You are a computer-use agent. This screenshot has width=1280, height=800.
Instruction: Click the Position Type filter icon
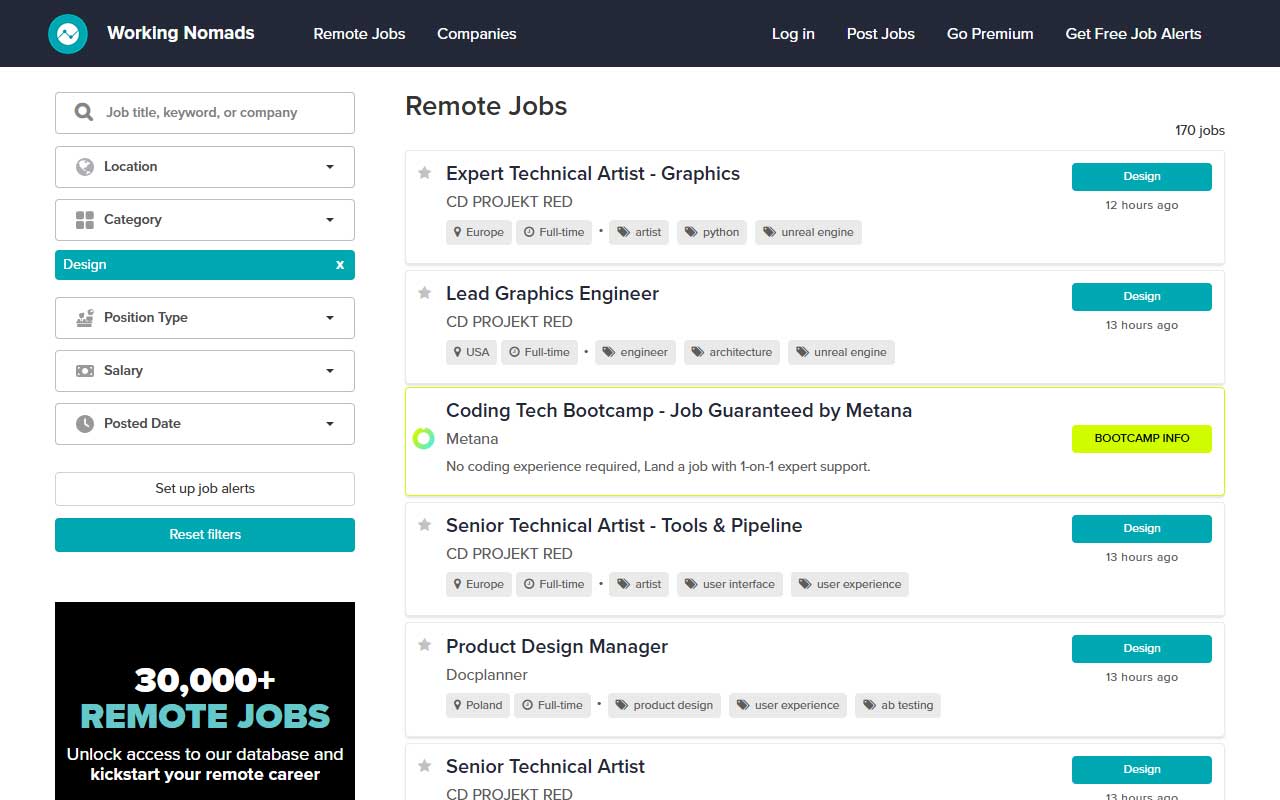[85, 317]
